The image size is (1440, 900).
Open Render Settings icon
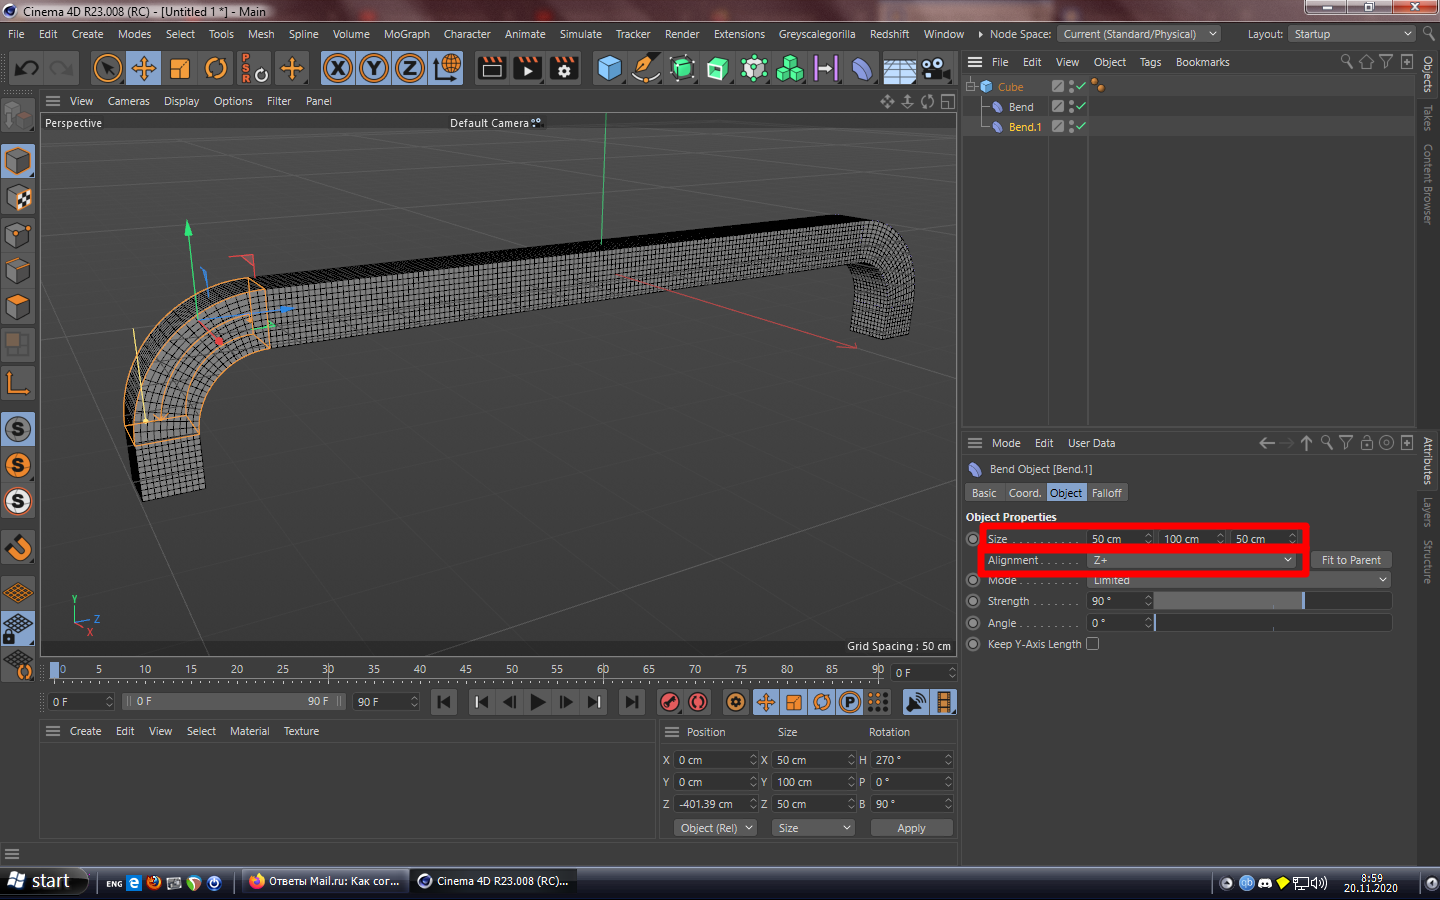[x=564, y=68]
